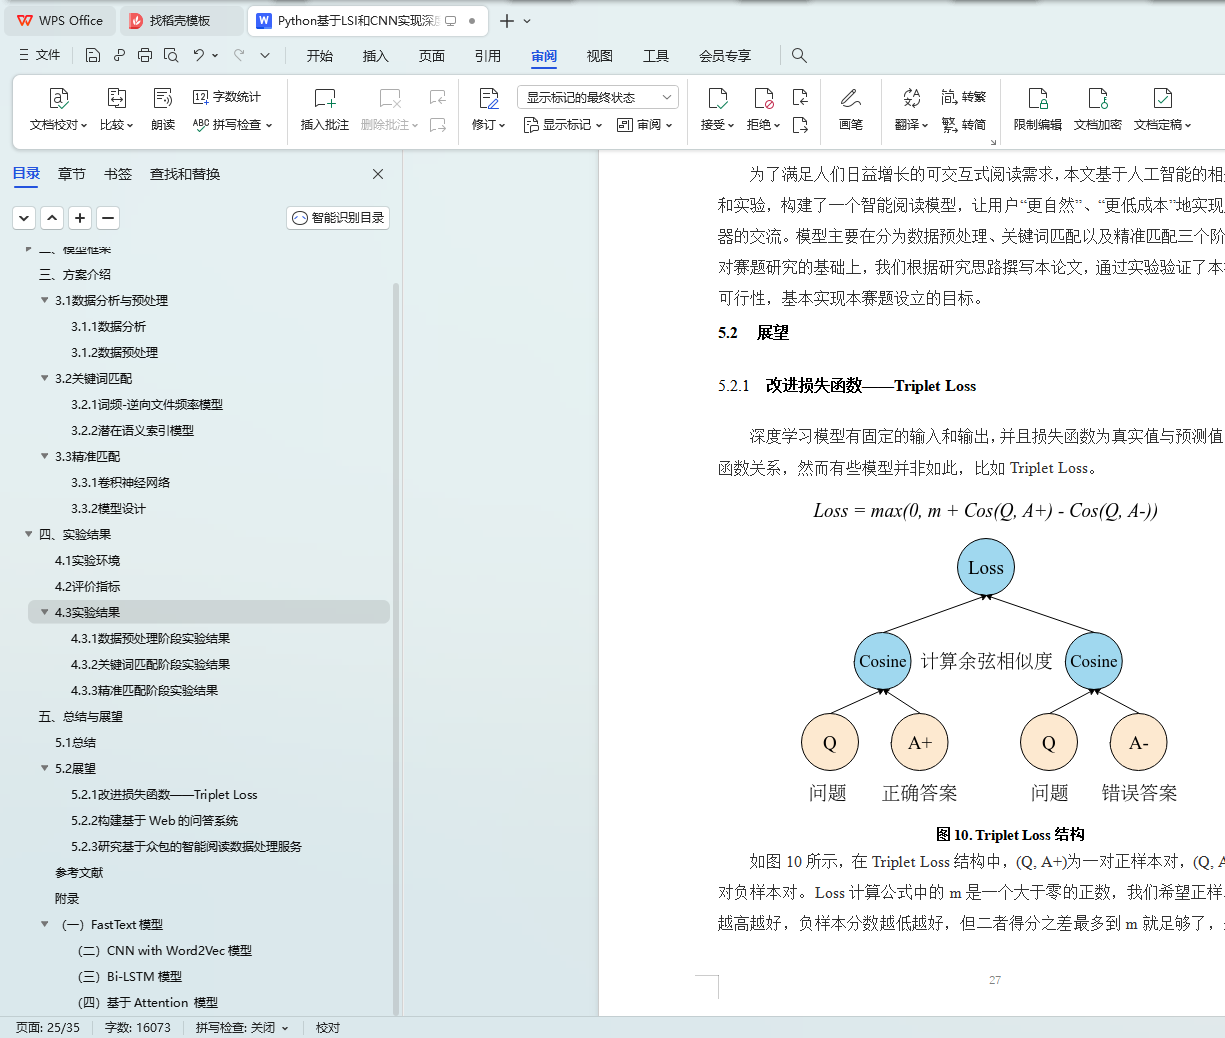Click 拒绝 reject change icon

pos(763,98)
